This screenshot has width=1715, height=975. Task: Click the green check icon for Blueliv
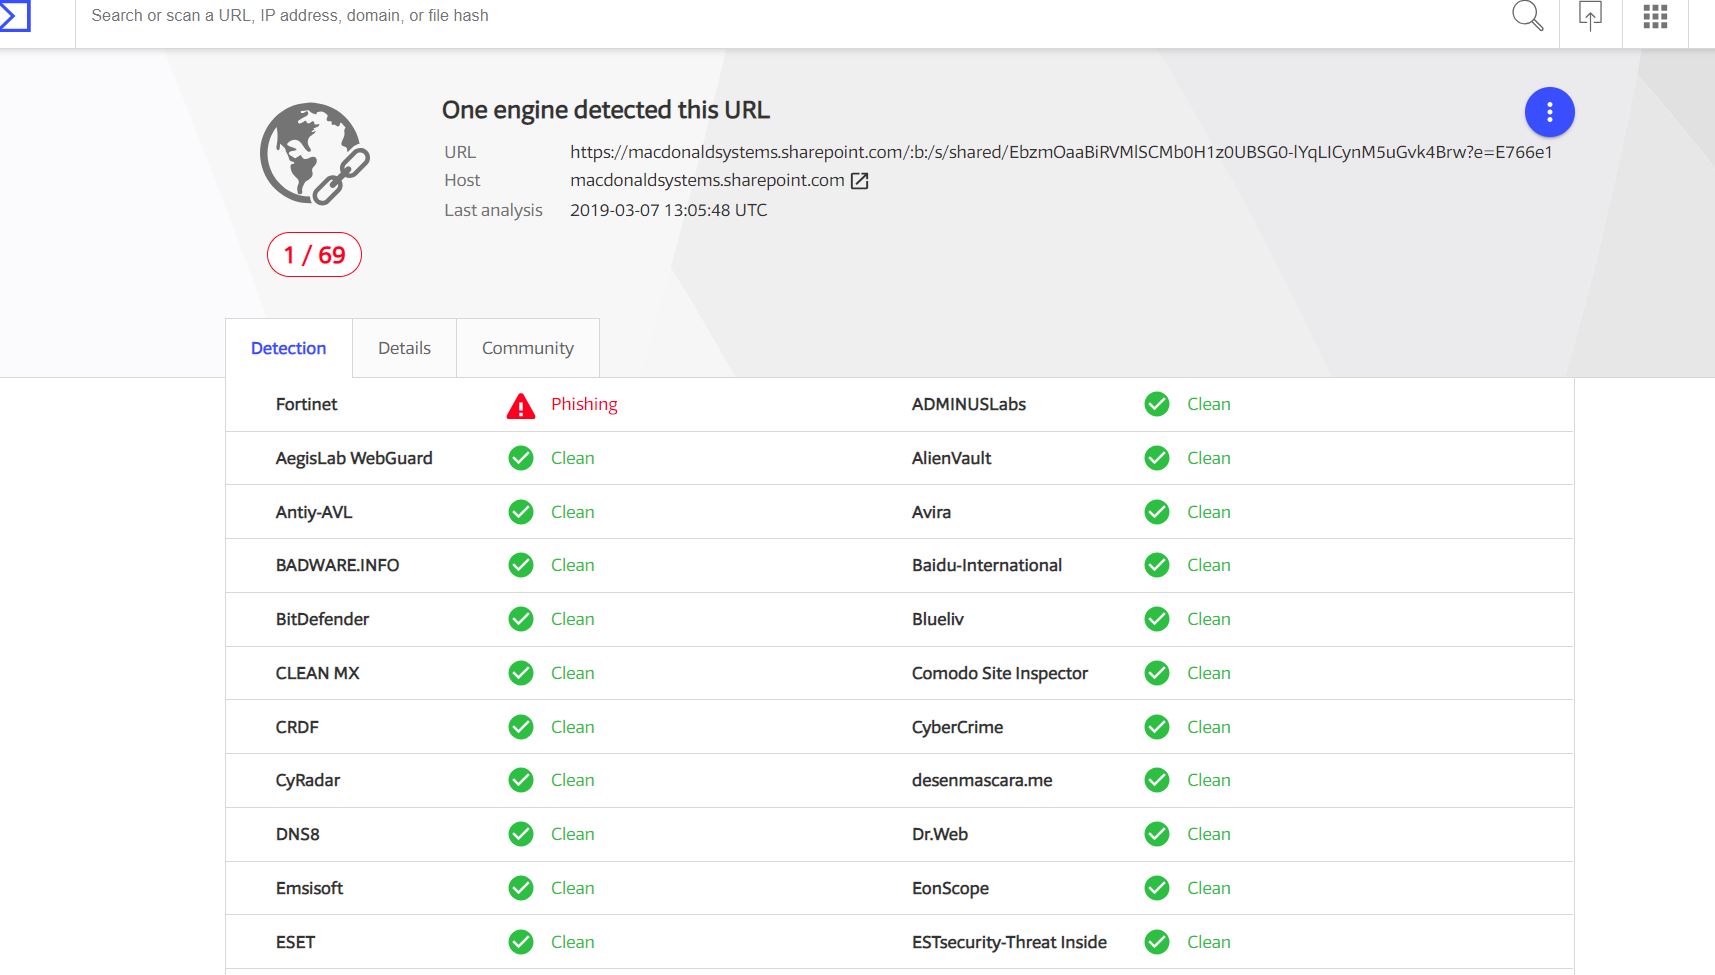(1157, 619)
